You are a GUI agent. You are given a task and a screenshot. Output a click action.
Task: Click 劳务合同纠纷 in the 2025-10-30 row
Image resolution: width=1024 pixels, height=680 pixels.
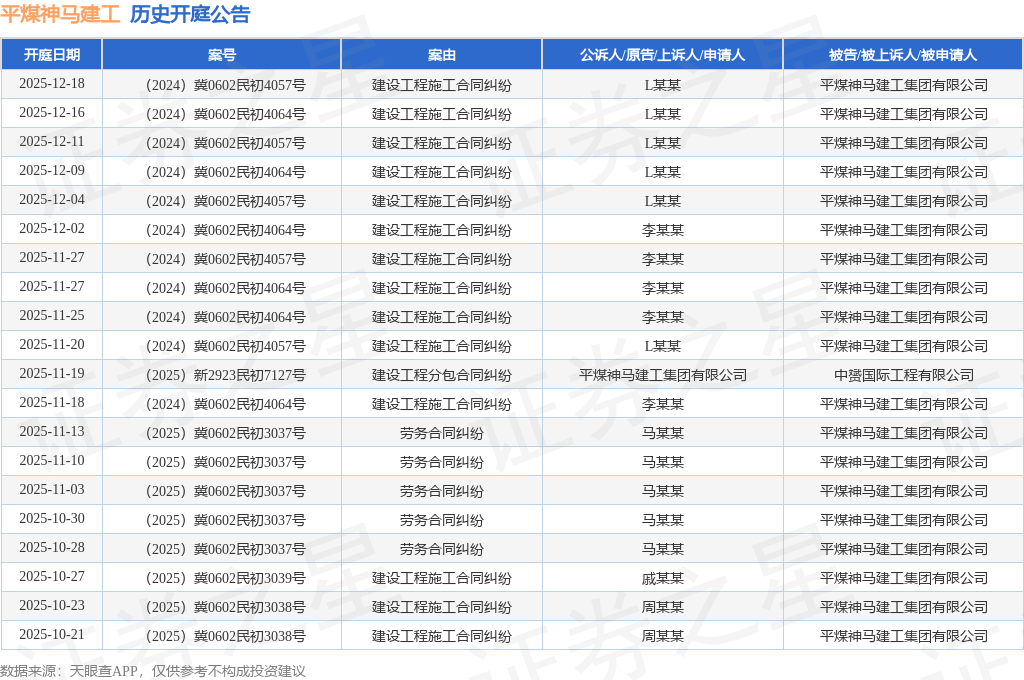pos(441,520)
